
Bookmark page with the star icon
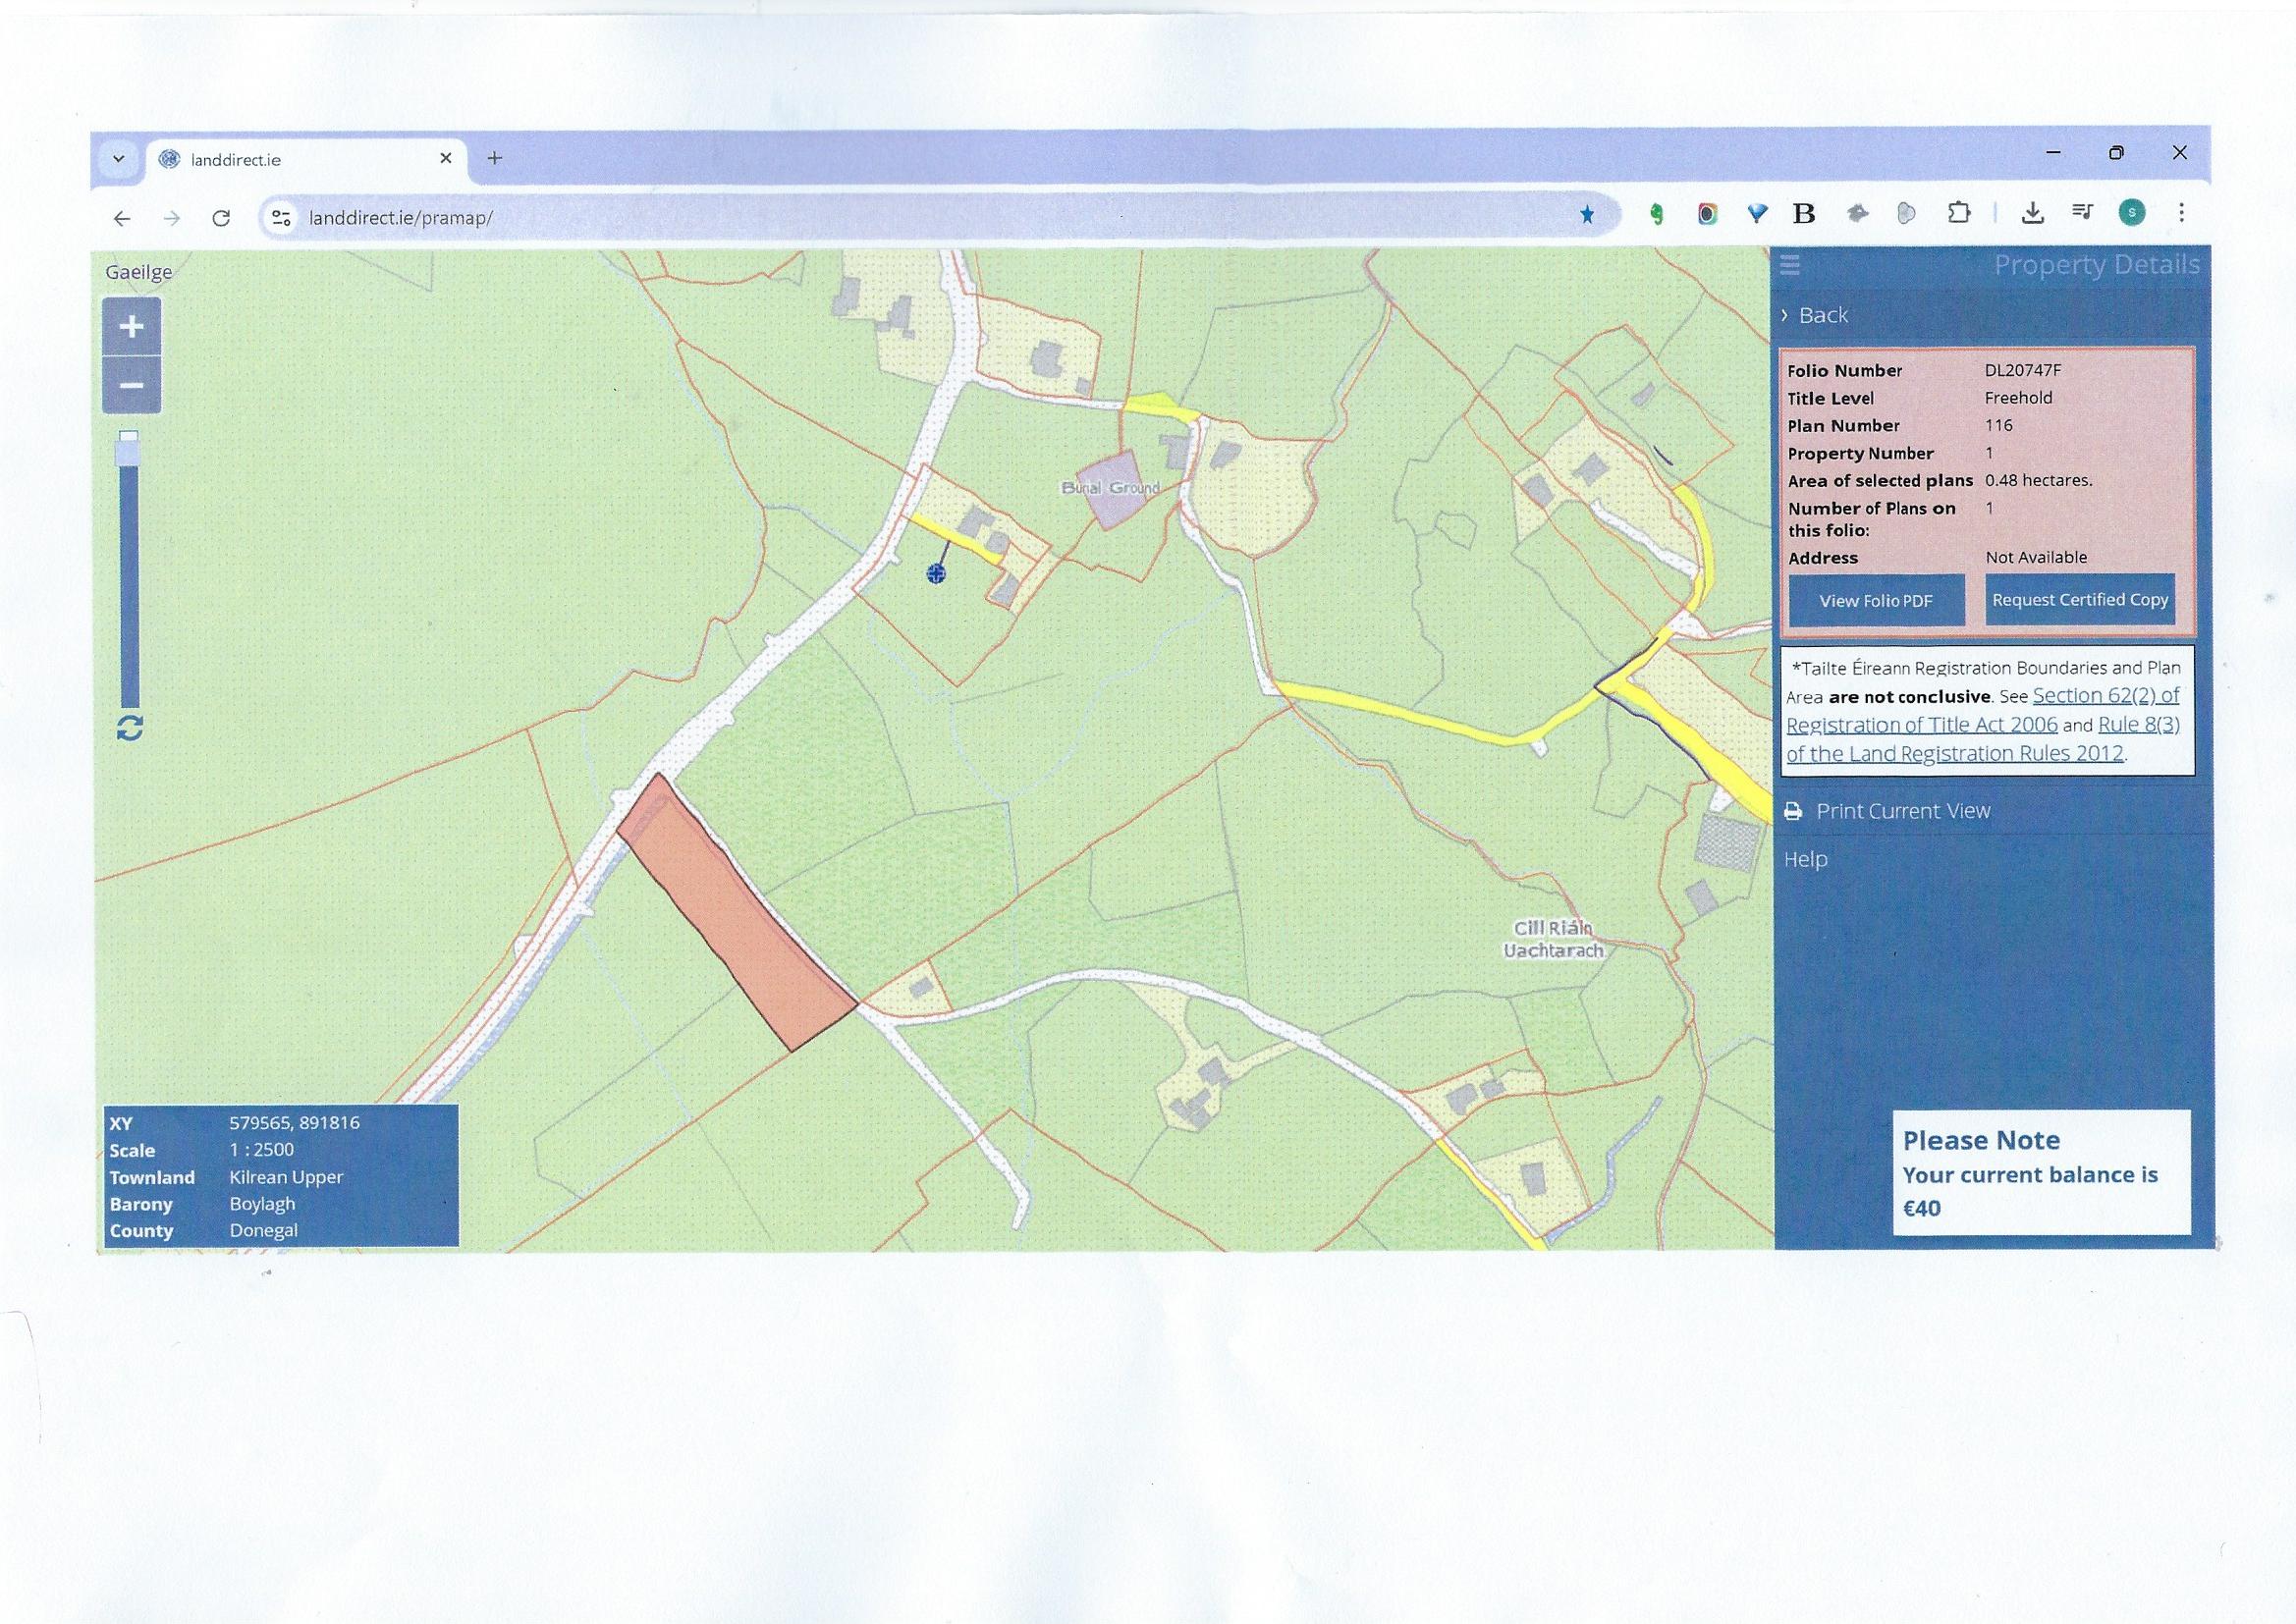[1587, 215]
